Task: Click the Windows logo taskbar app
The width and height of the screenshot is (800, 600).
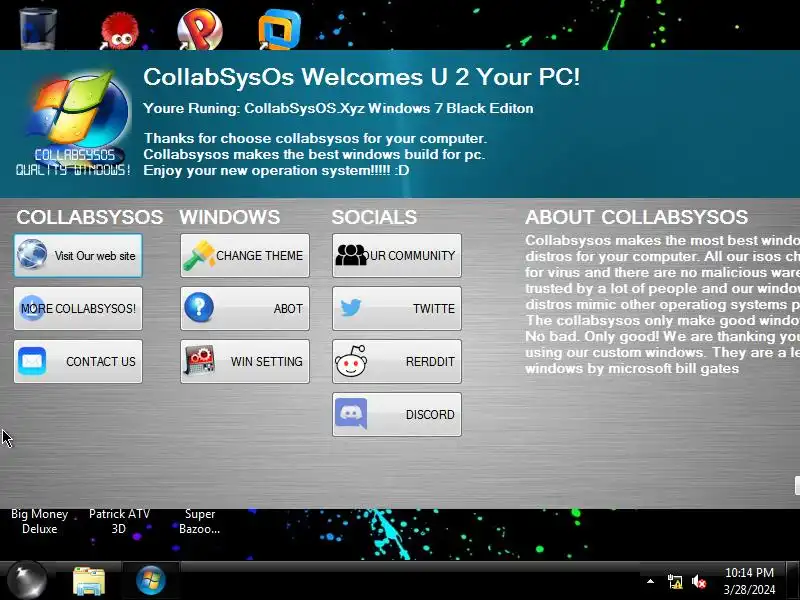Action: click(151, 581)
